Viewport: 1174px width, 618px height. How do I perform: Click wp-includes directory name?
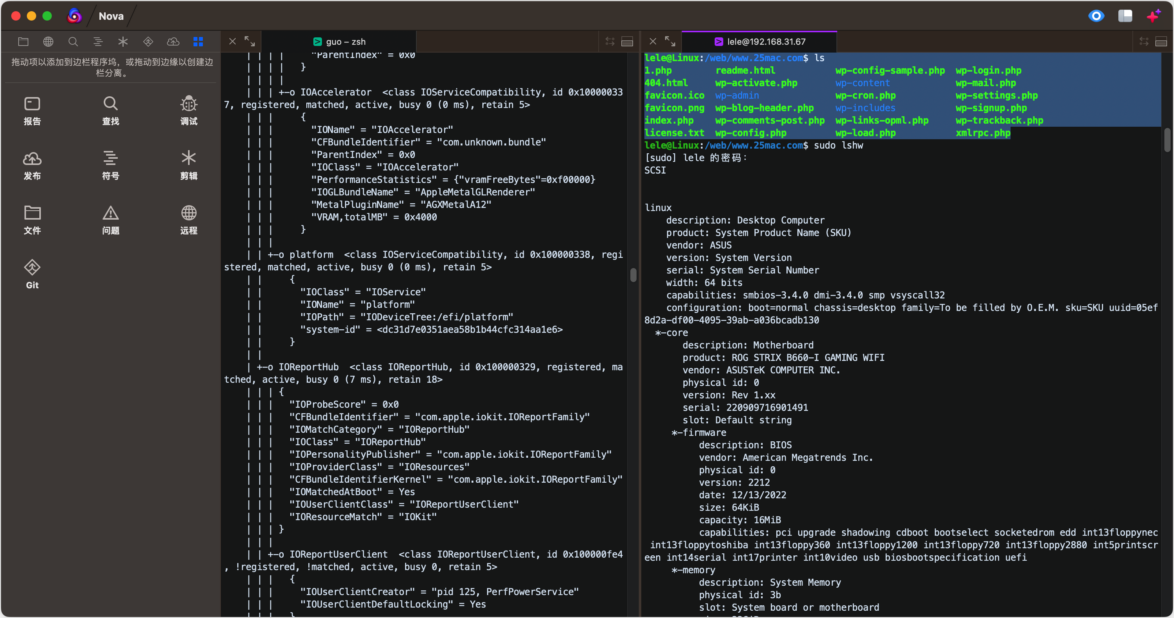tap(866, 108)
